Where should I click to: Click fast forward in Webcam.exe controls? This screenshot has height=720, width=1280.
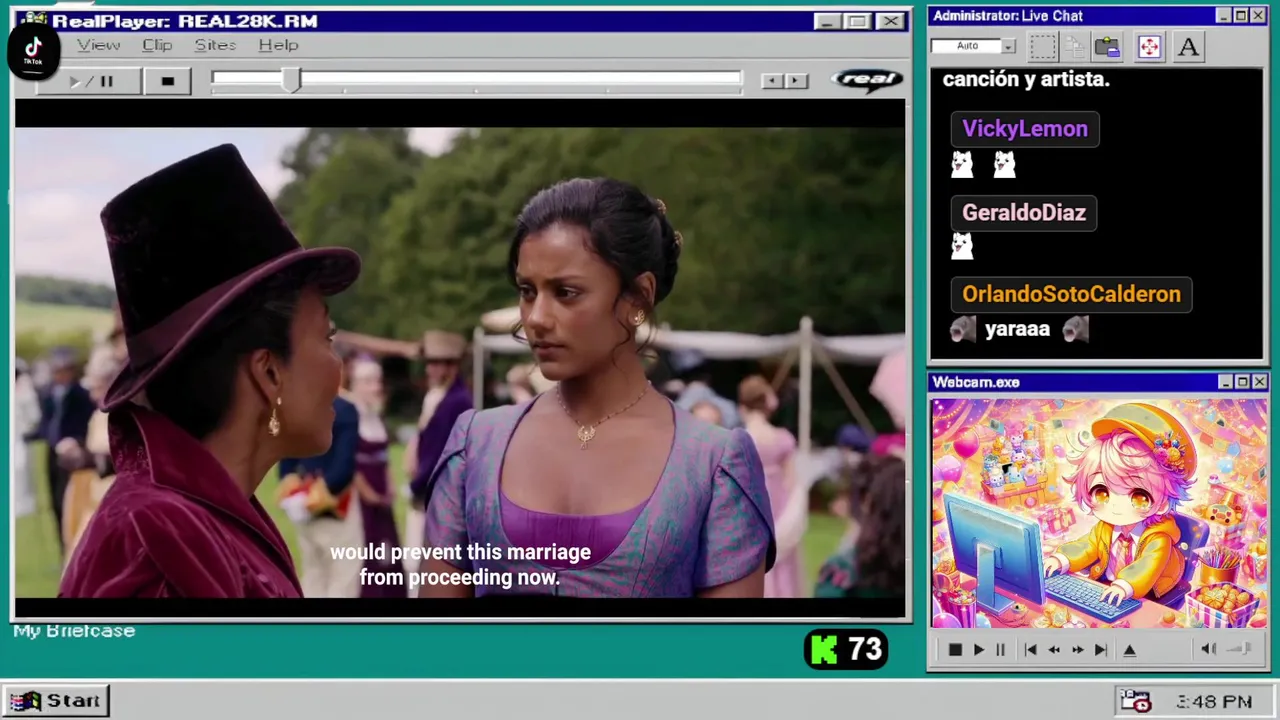pyautogui.click(x=1077, y=650)
